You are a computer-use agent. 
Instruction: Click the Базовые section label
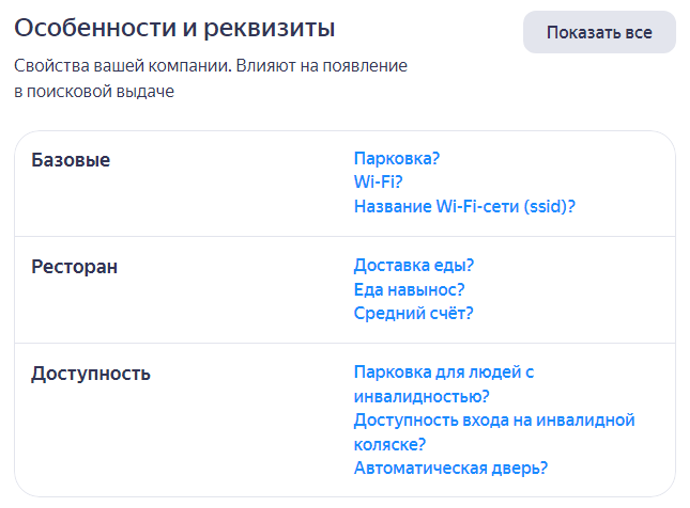click(71, 160)
